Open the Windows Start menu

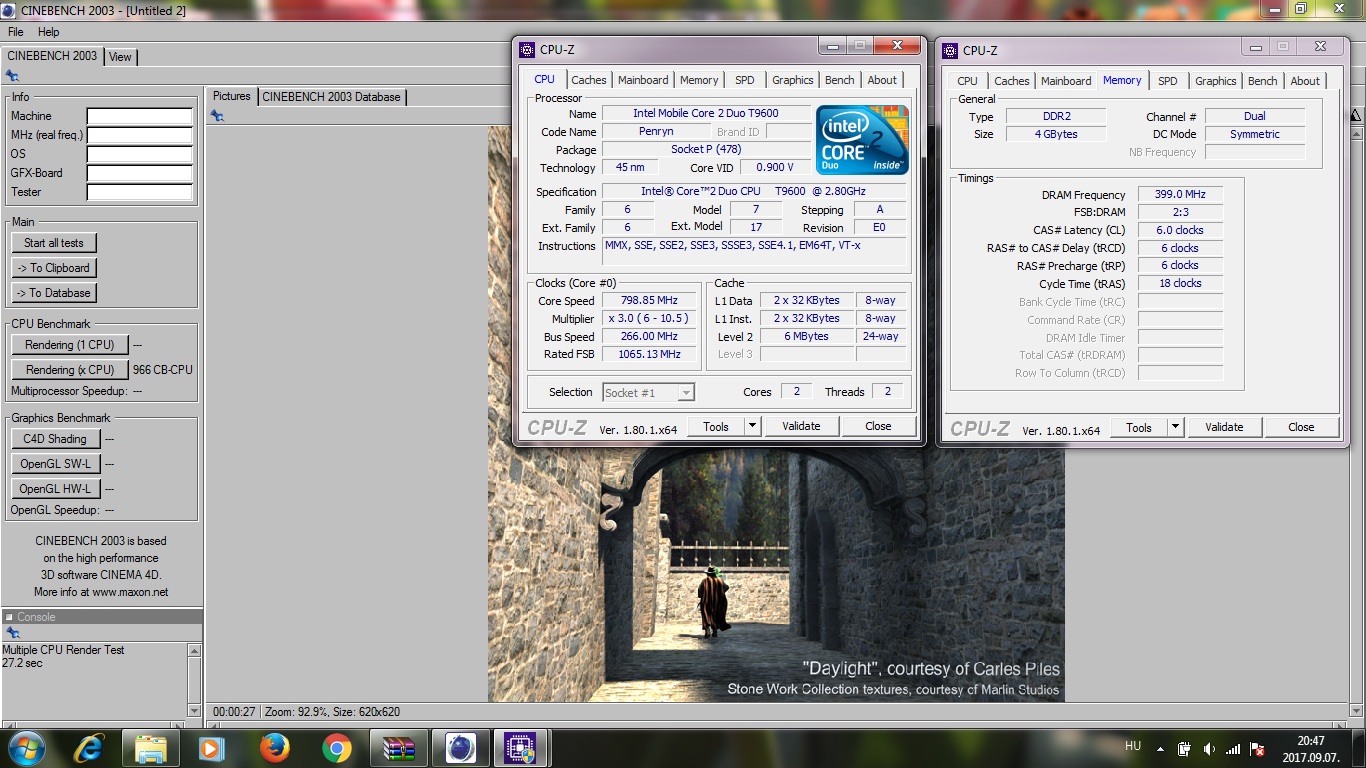pos(27,748)
